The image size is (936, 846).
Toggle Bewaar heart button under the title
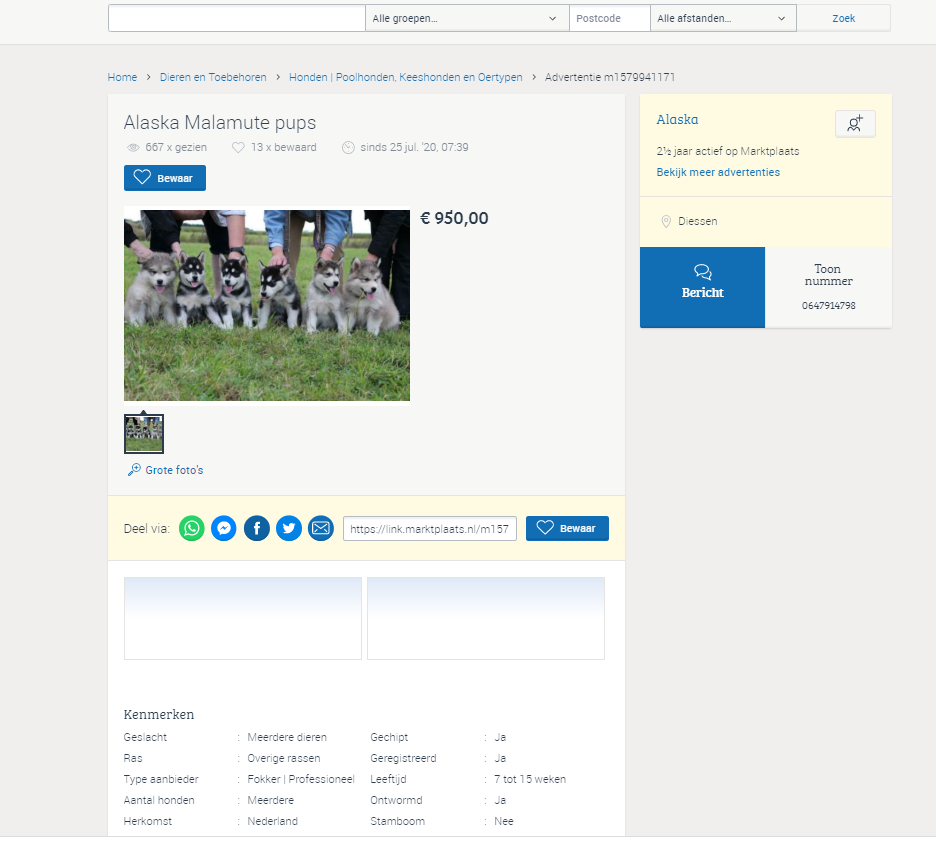(165, 178)
